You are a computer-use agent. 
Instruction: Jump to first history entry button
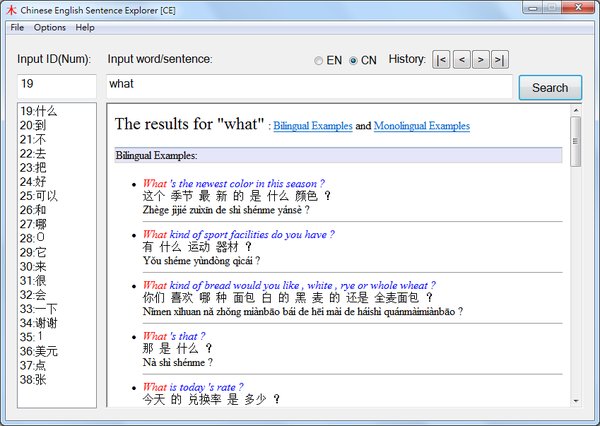(x=441, y=60)
